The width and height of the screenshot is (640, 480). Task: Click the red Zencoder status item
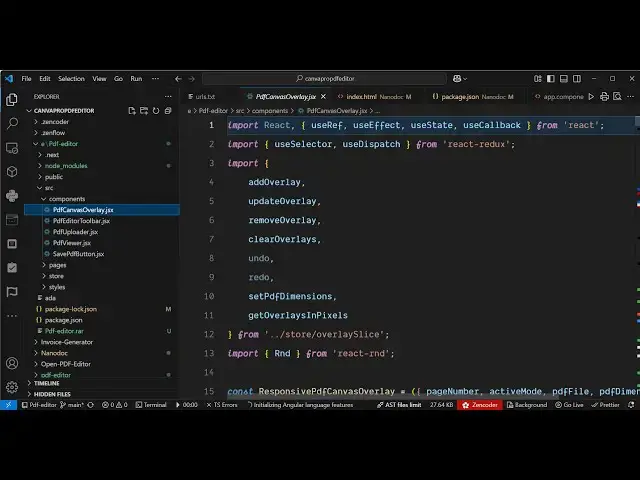click(480, 405)
